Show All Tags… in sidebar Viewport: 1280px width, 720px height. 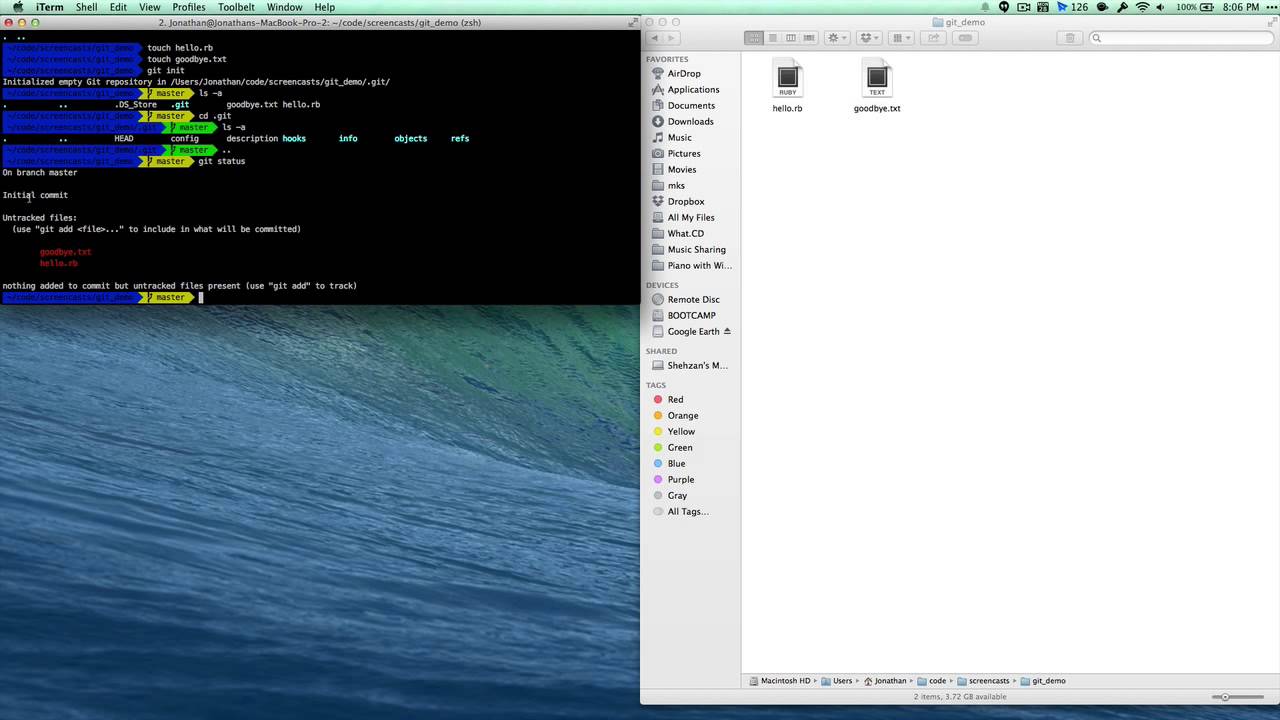point(688,511)
